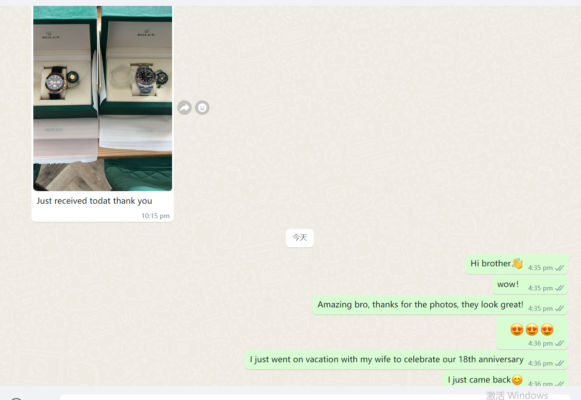Screen dimensions: 581x400
Task: Click the read ticks on the wow! message
Action: point(560,288)
